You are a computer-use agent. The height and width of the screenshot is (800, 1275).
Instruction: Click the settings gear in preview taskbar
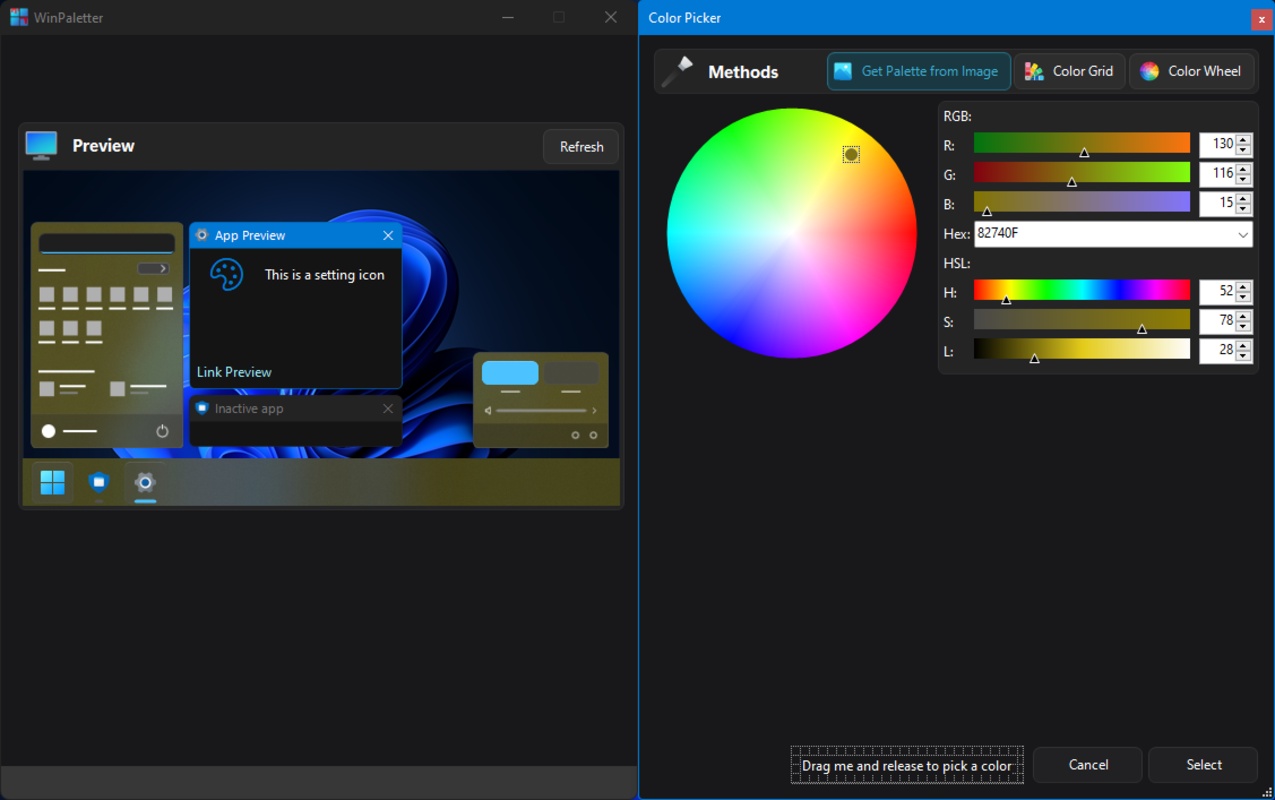pos(145,482)
